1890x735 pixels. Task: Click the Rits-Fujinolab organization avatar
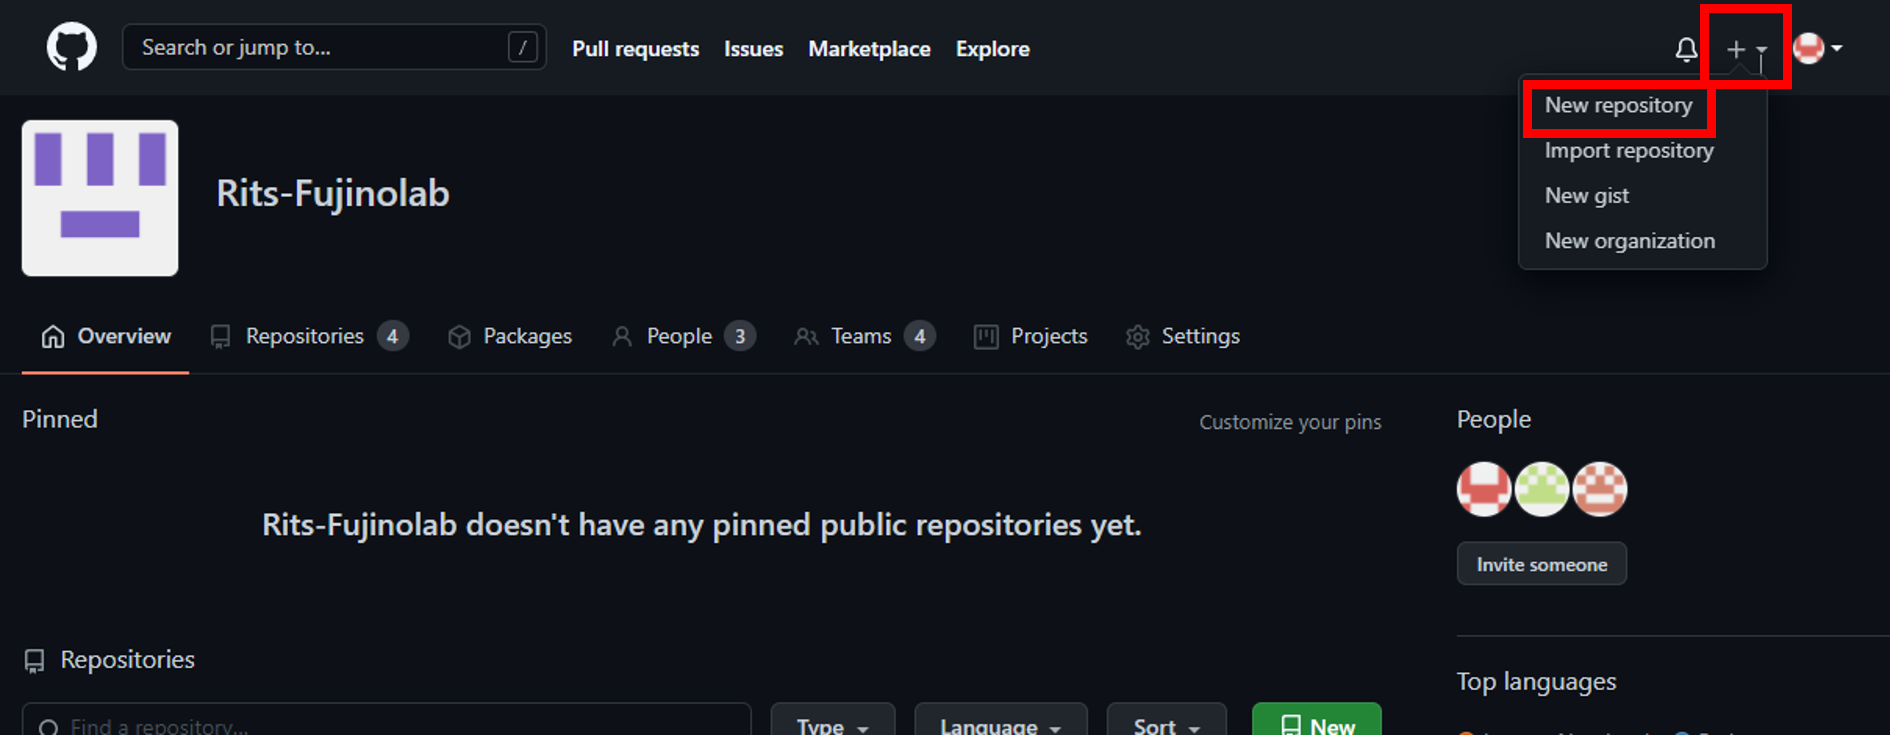tap(100, 198)
